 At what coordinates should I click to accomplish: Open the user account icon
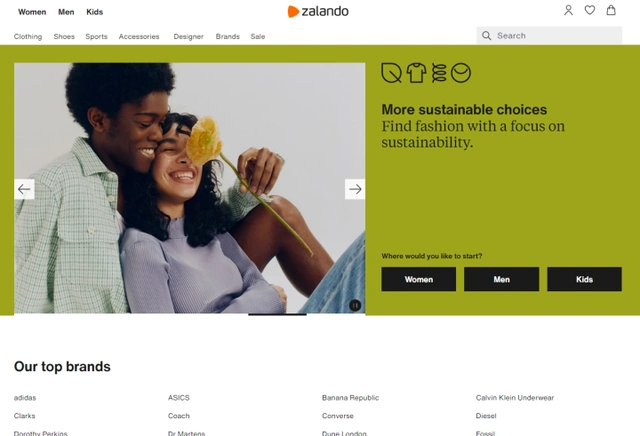click(x=568, y=10)
